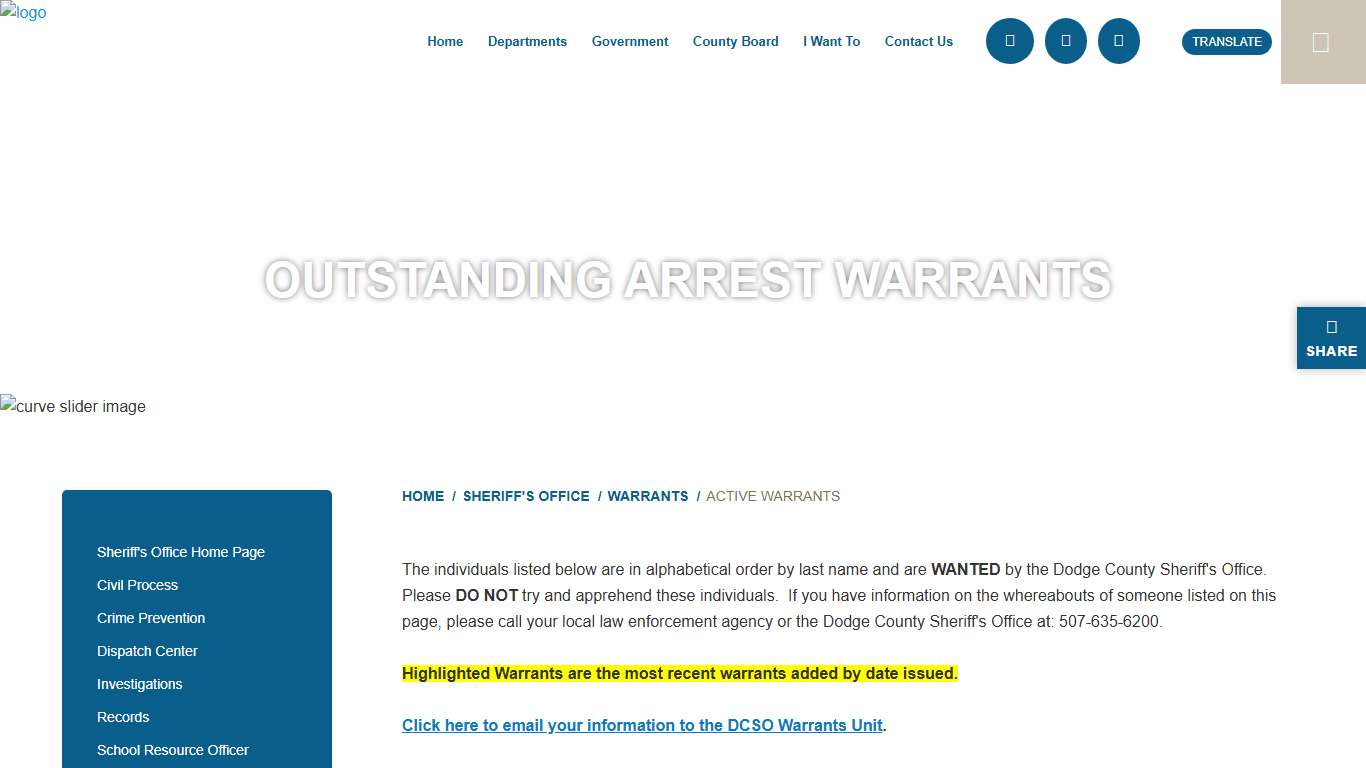
Task: Click the third round blue header icon
Action: point(1118,41)
